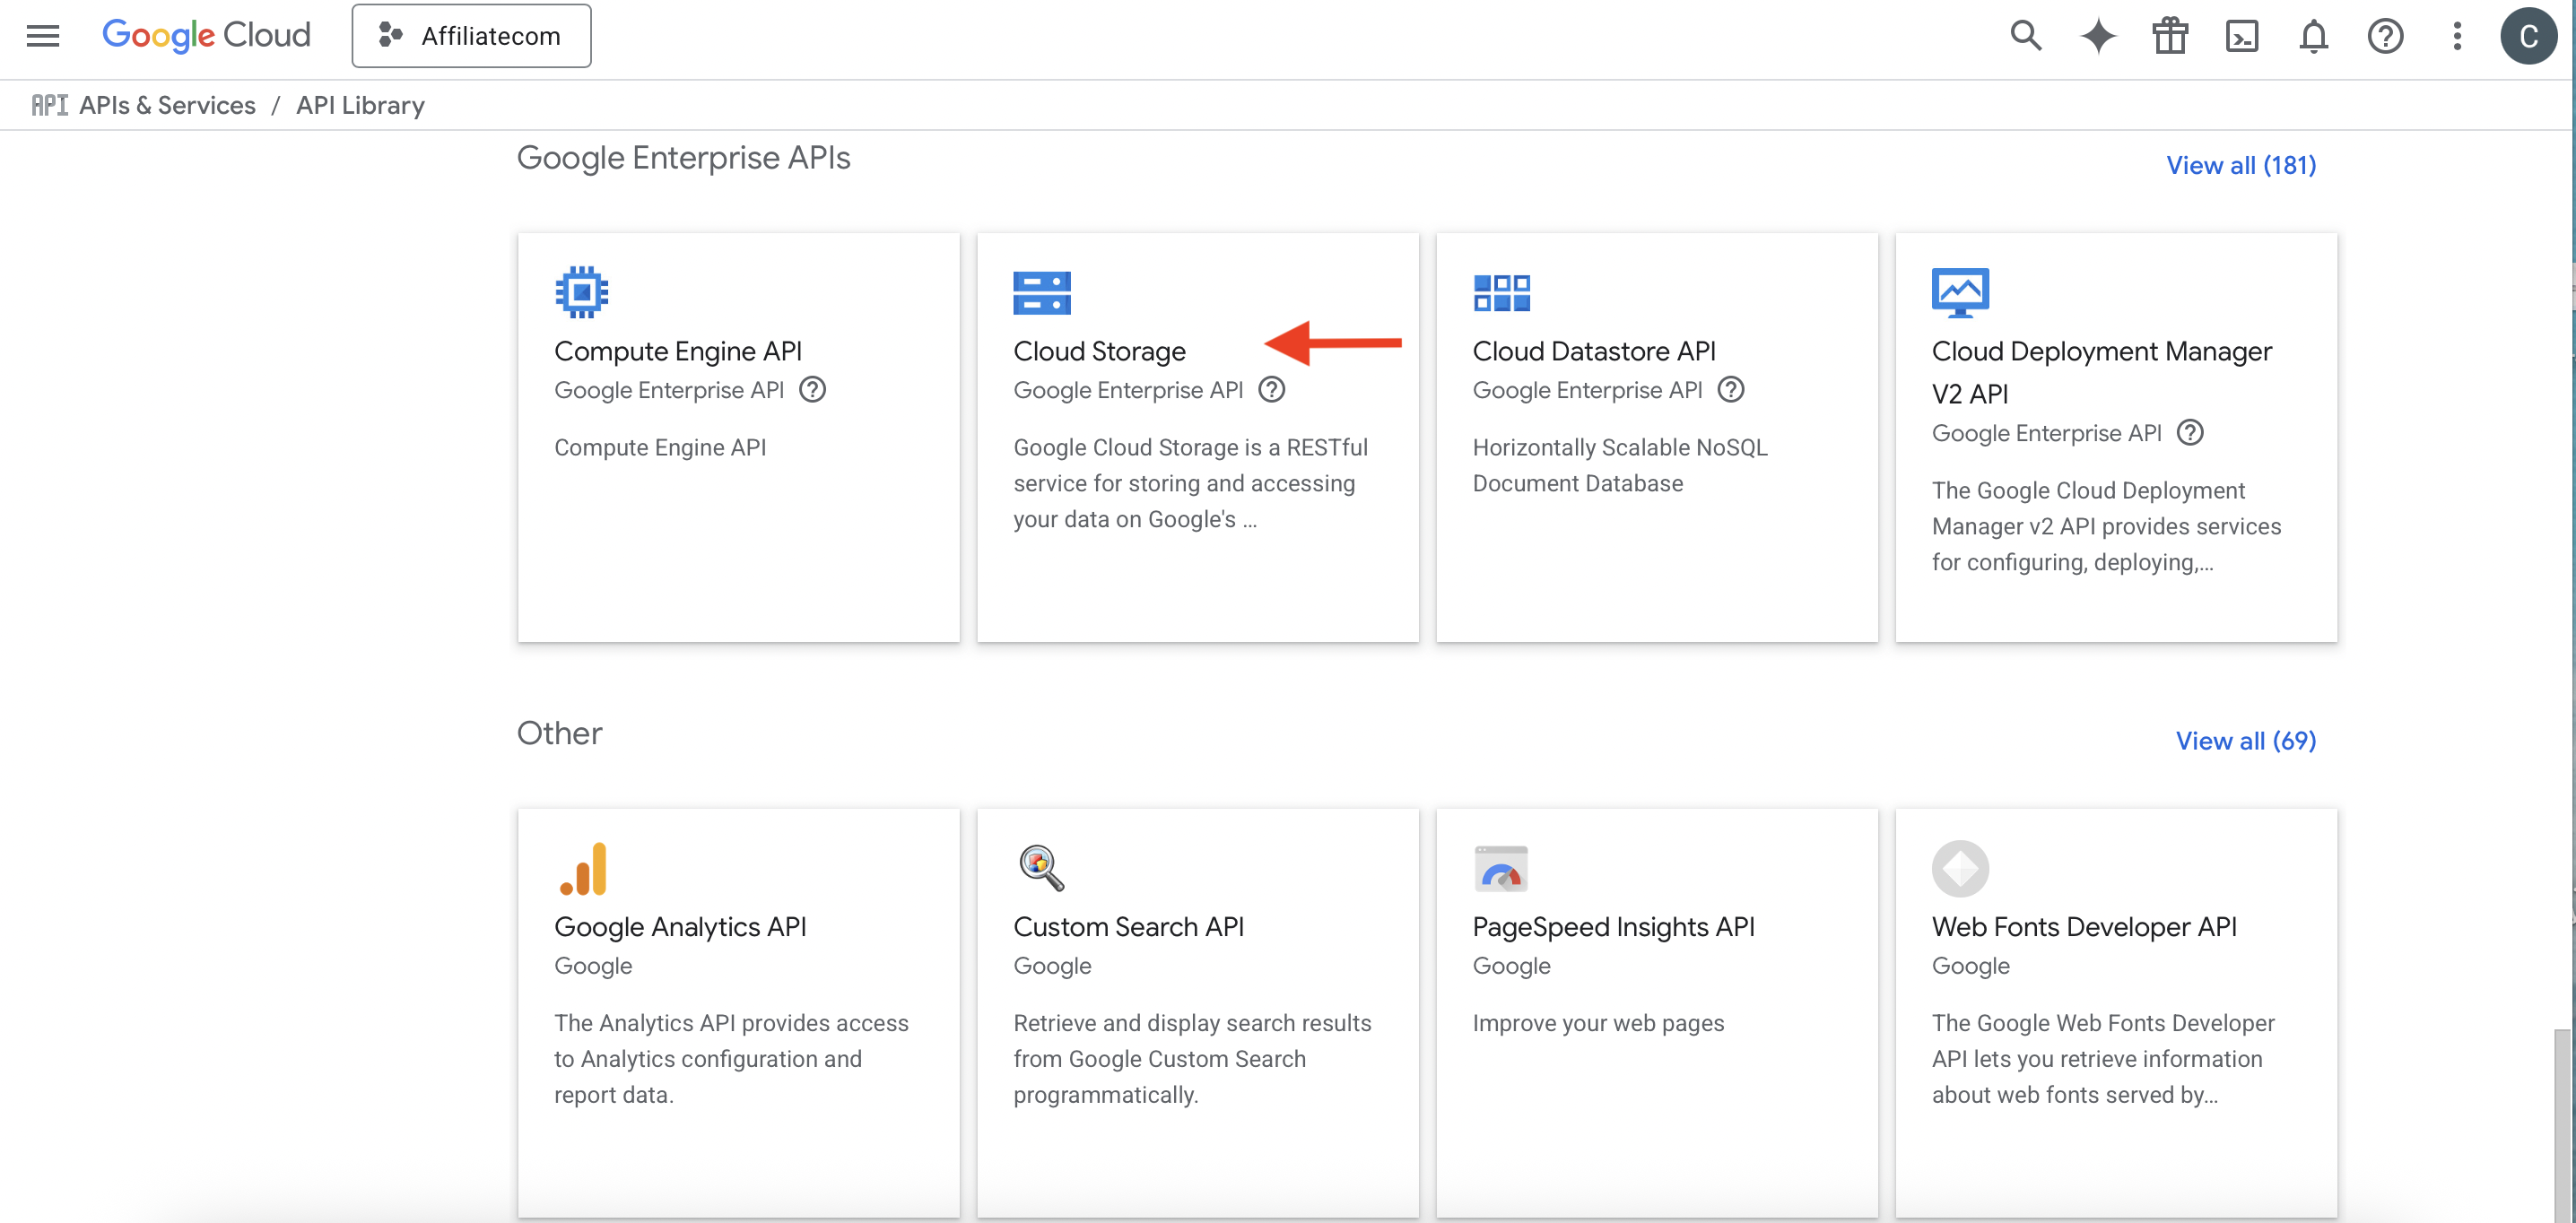Open the Compute Engine API card title

678,351
